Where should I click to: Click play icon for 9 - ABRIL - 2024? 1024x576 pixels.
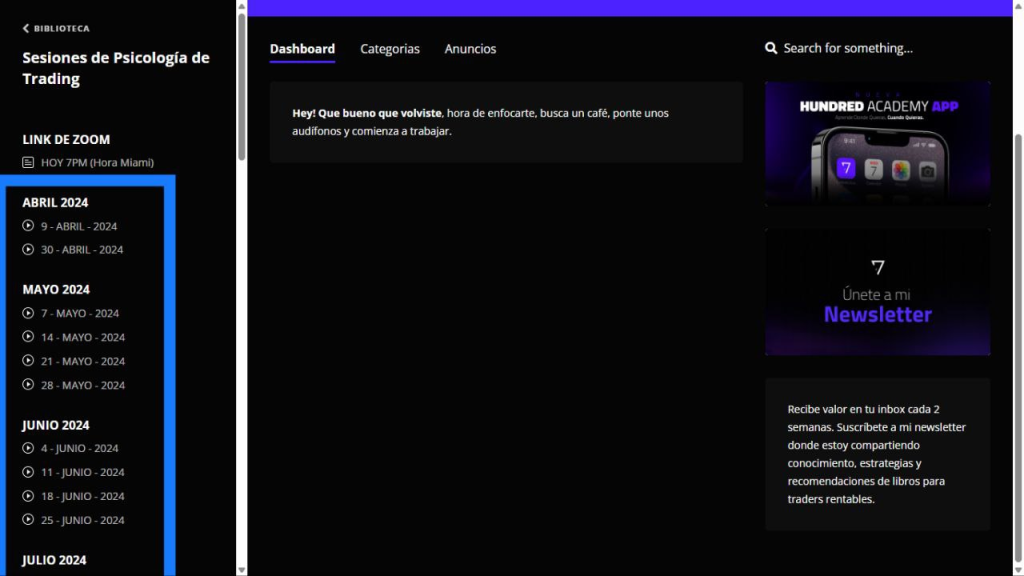pos(29,226)
